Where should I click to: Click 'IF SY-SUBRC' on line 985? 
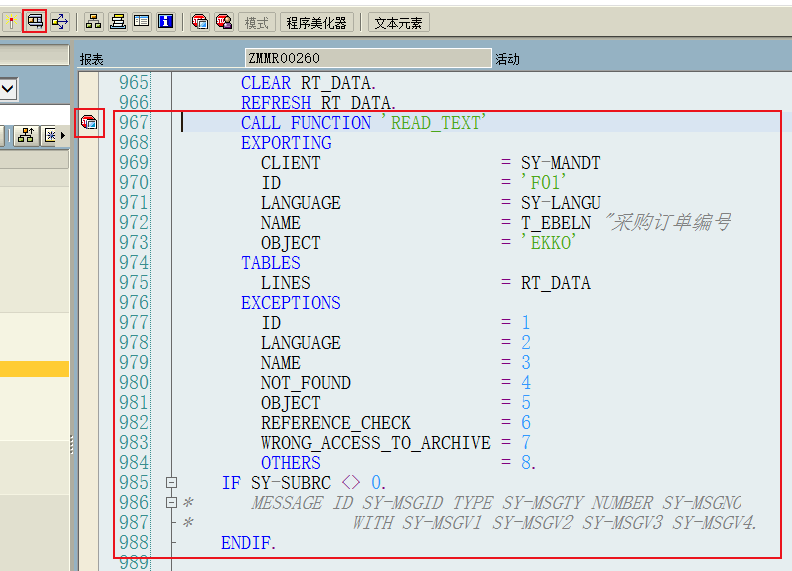276,483
